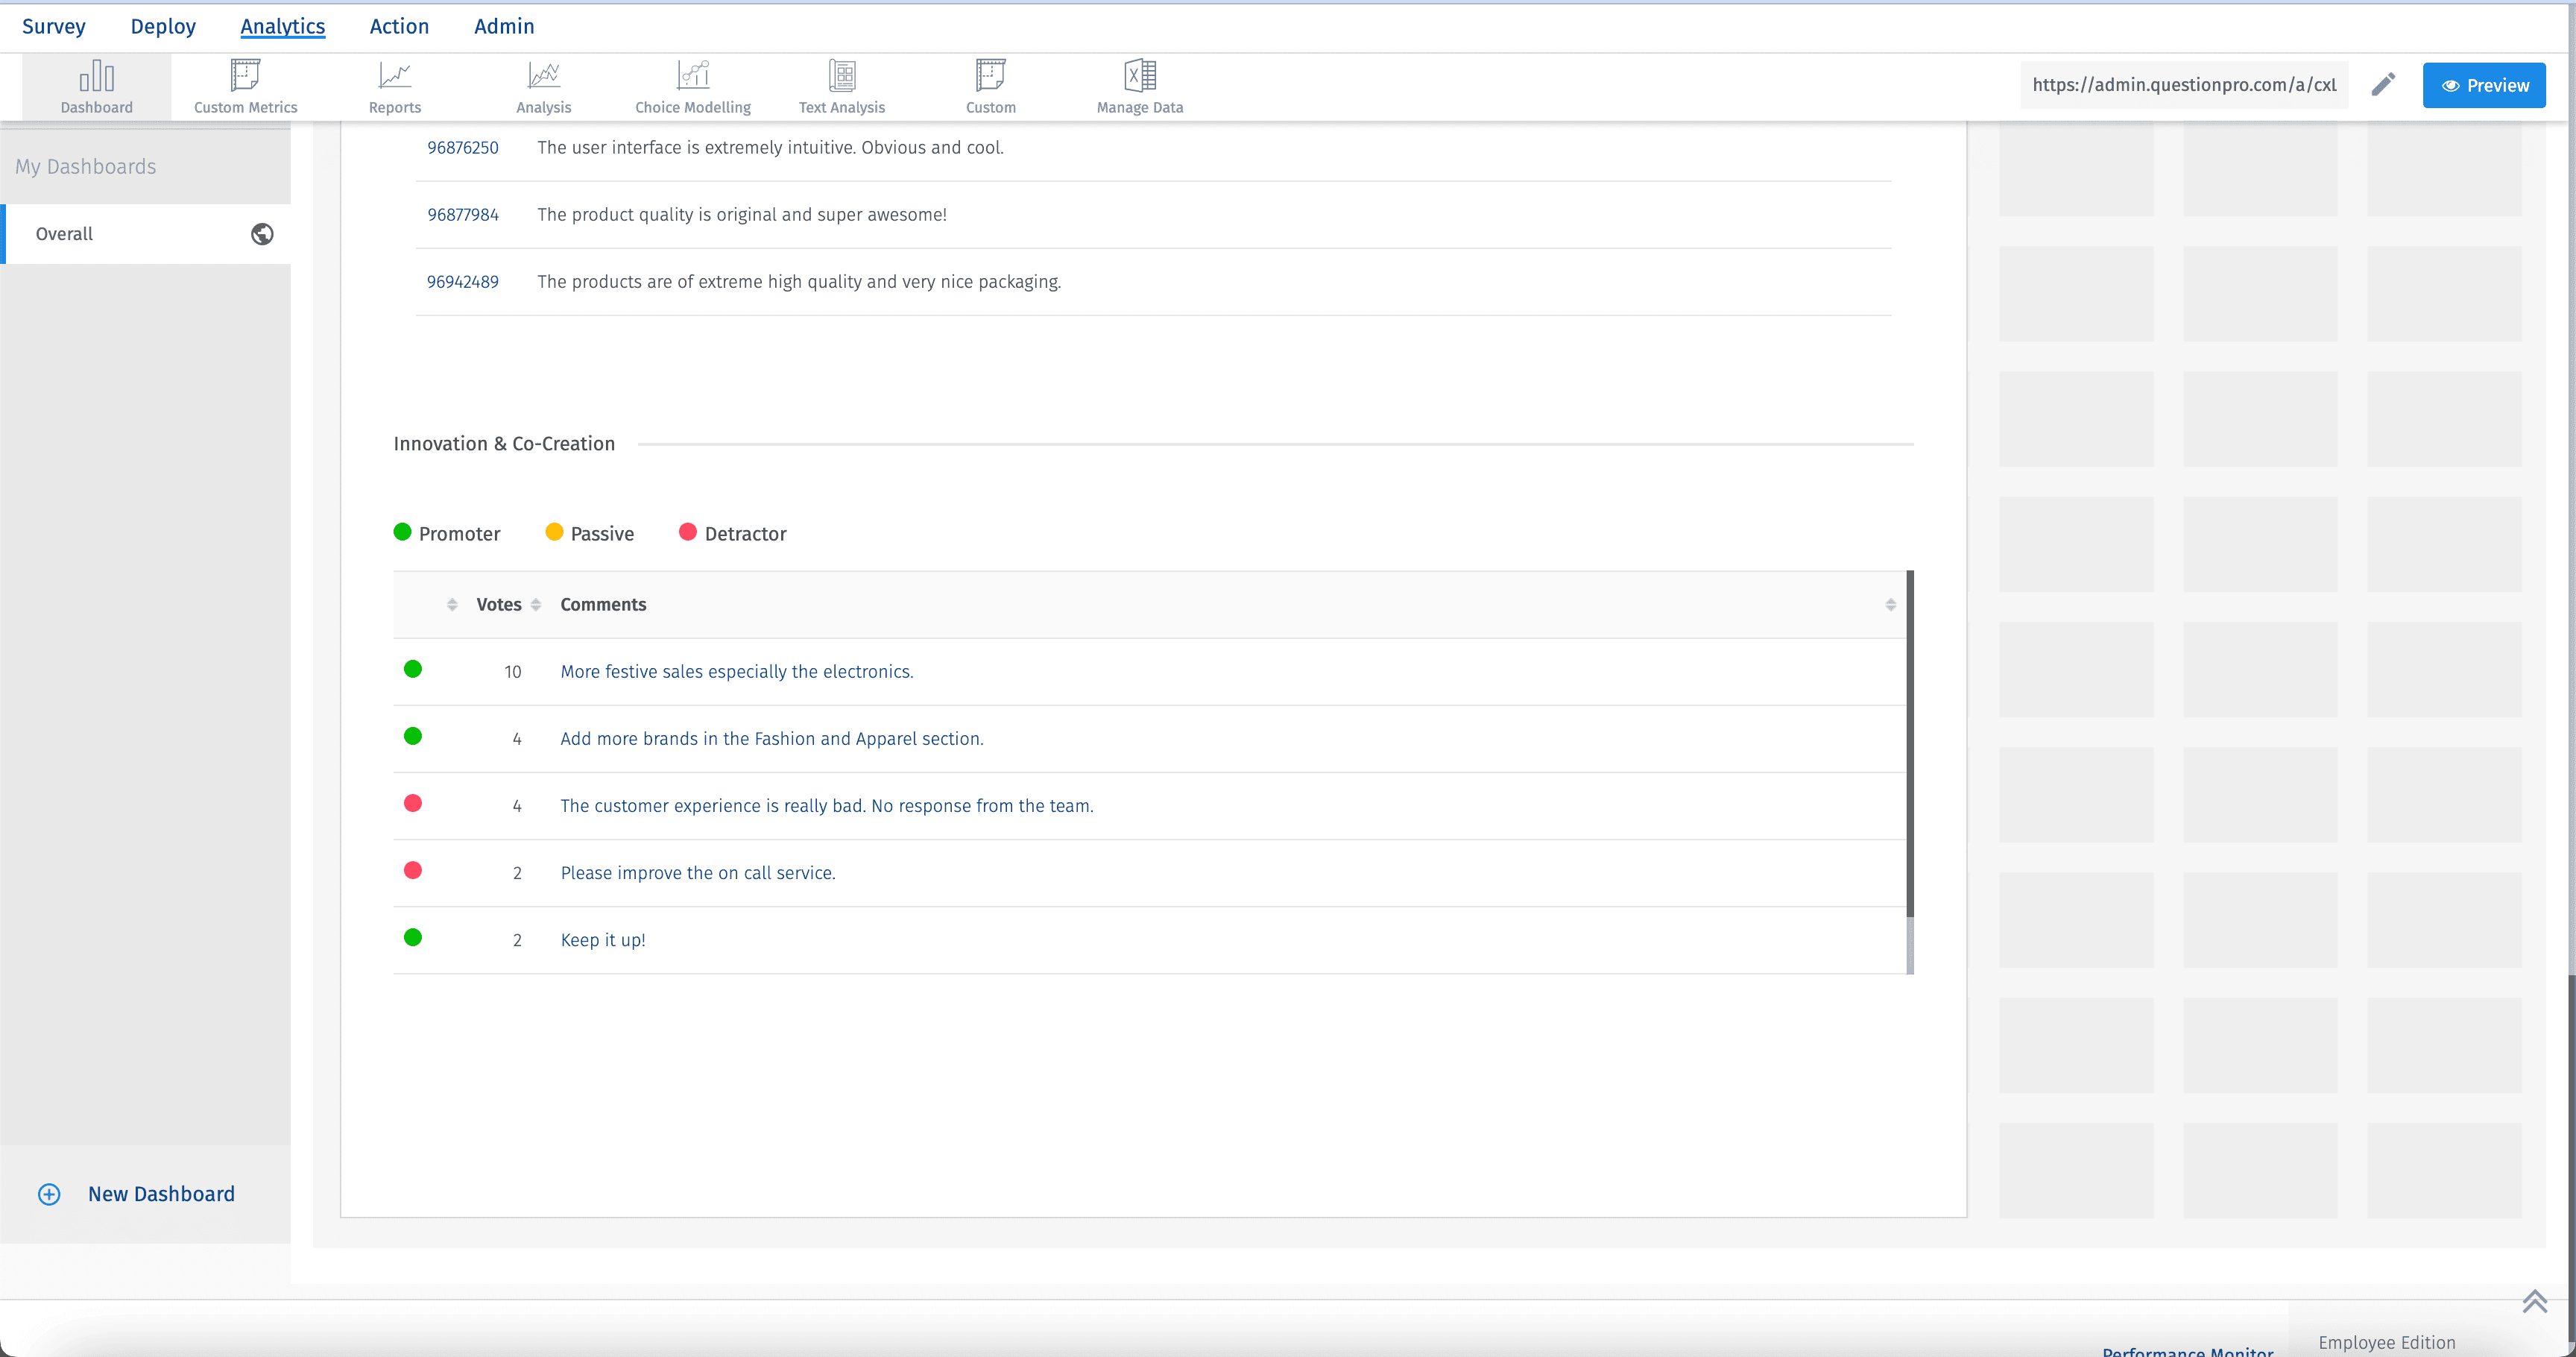This screenshot has height=1357, width=2576.
Task: Click the Preview button
Action: [x=2484, y=84]
